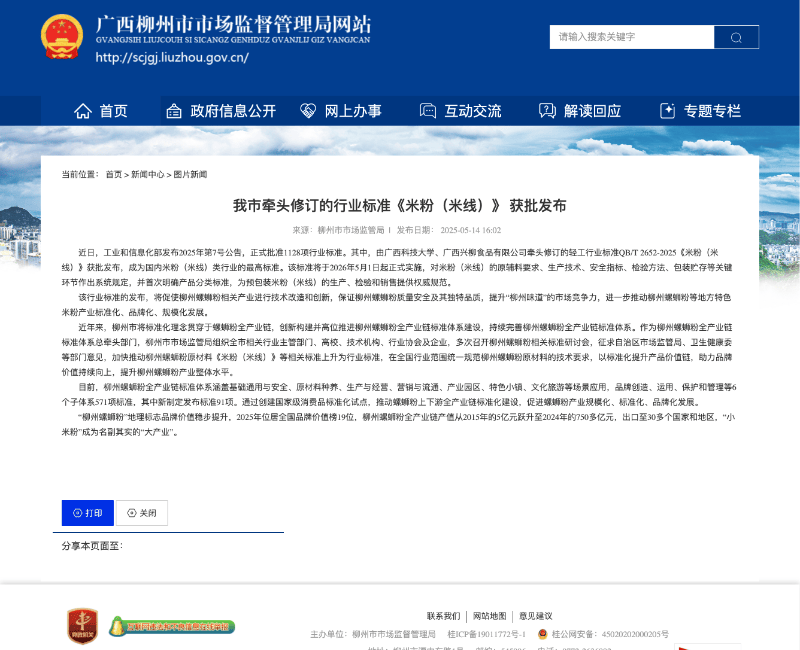800x650 pixels.
Task: Go to 首页 in the breadcrumb
Action: coord(114,174)
